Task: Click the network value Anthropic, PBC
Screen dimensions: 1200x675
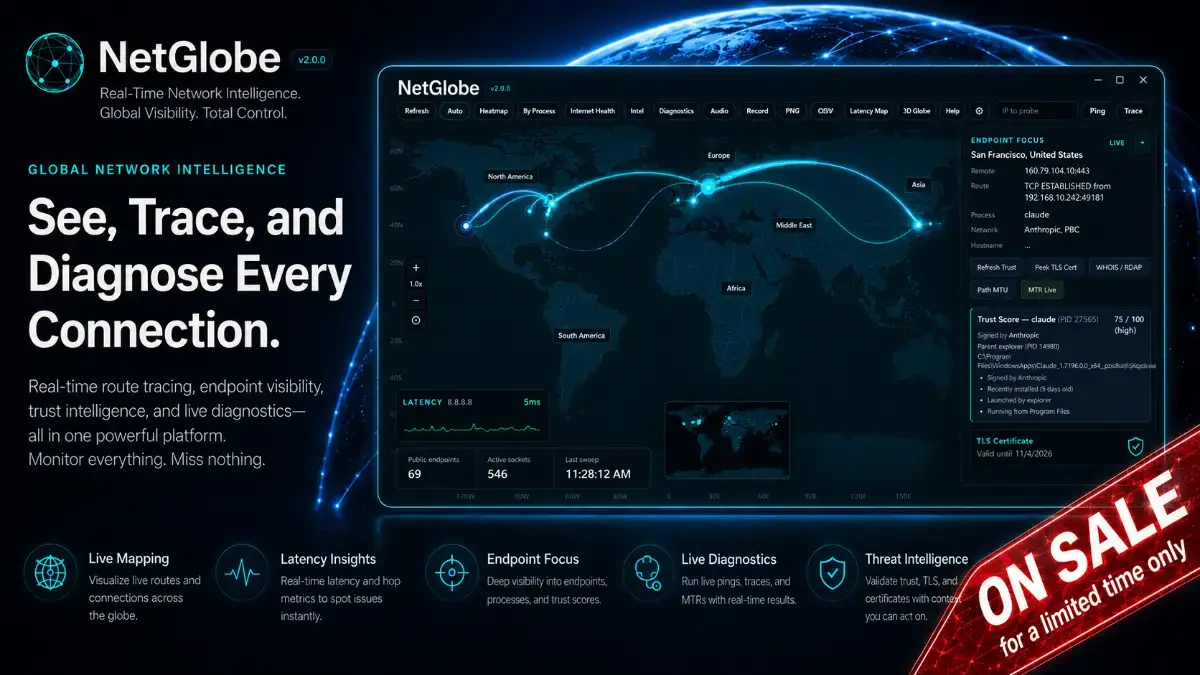Action: (x=1054, y=229)
